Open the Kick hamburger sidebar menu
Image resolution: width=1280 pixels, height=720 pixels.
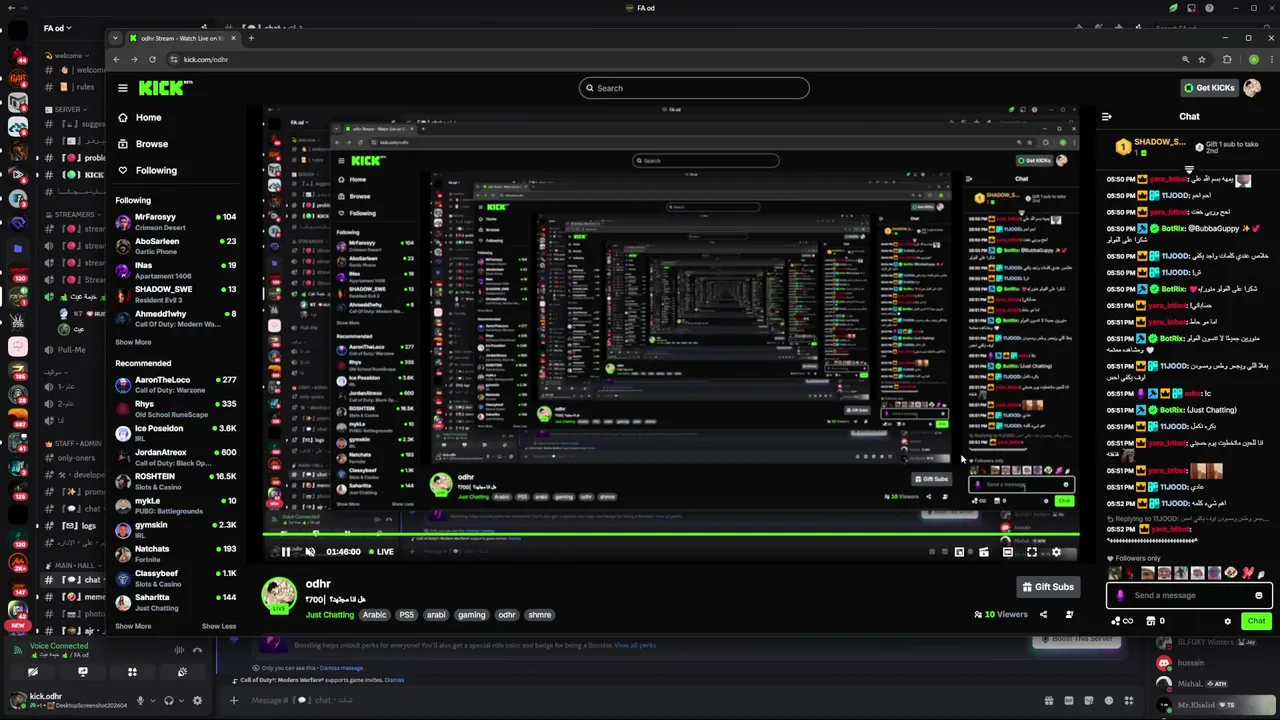[122, 88]
